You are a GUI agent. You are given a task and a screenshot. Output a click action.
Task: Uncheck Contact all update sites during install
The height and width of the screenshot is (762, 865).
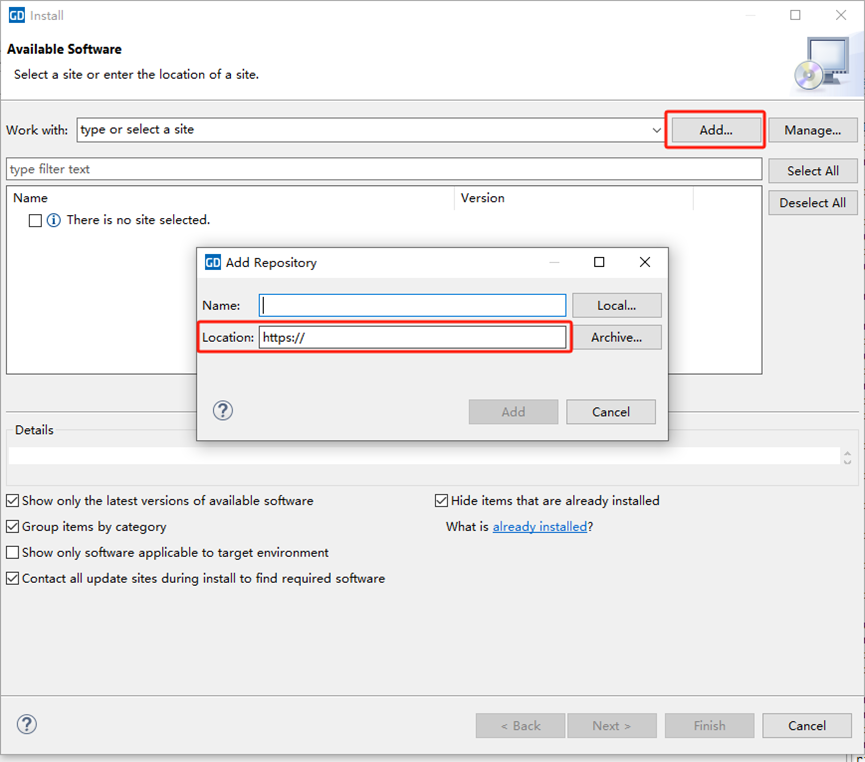tap(13, 579)
